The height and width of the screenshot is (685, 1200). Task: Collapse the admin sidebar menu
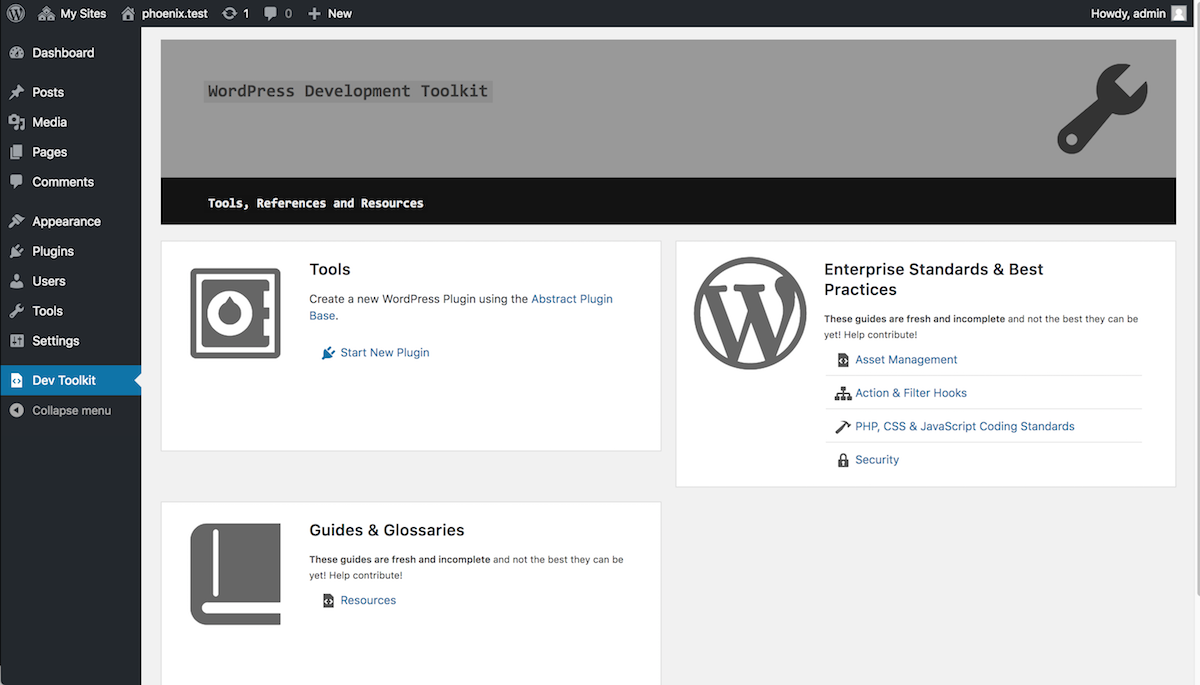point(70,411)
